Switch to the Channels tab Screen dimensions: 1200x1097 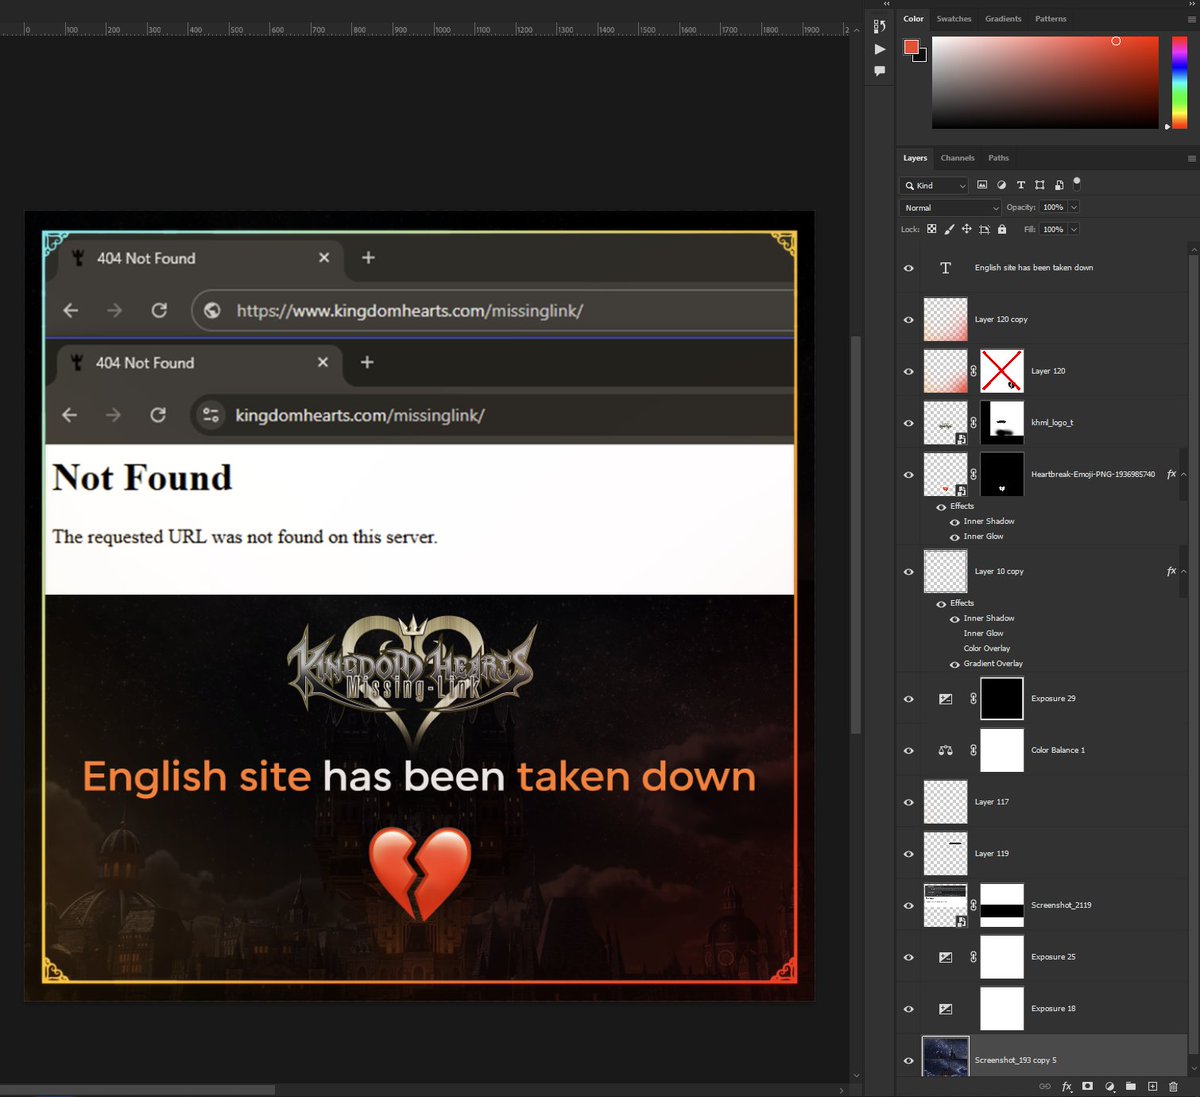coord(957,158)
